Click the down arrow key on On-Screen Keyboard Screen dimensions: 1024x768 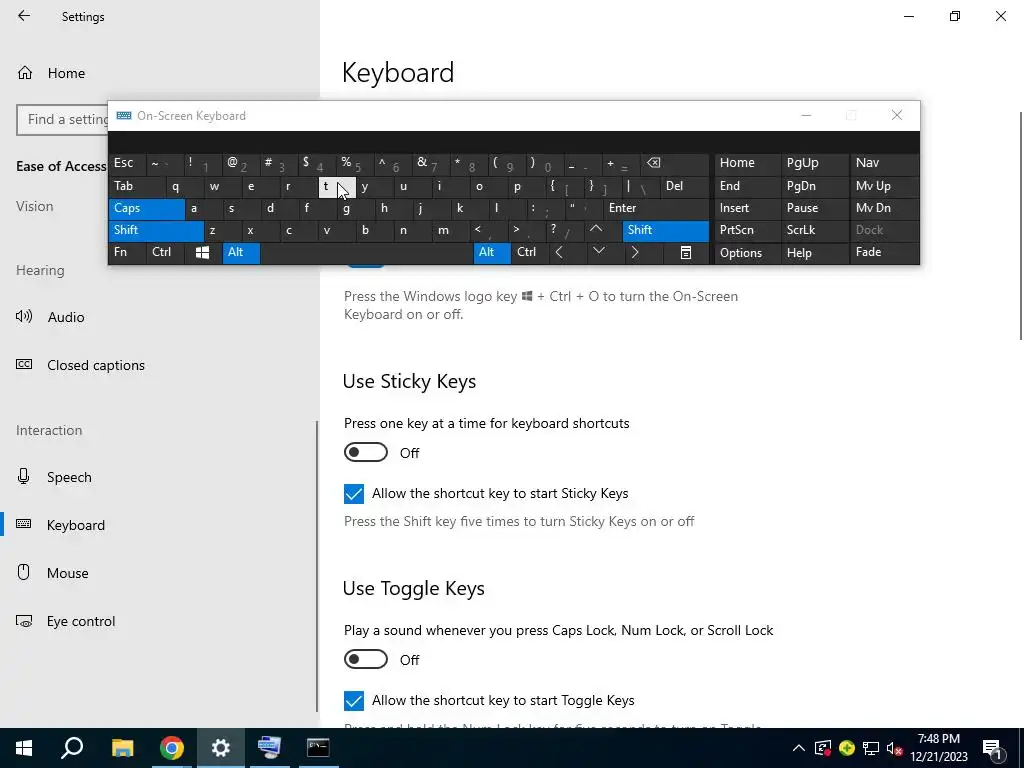click(598, 252)
